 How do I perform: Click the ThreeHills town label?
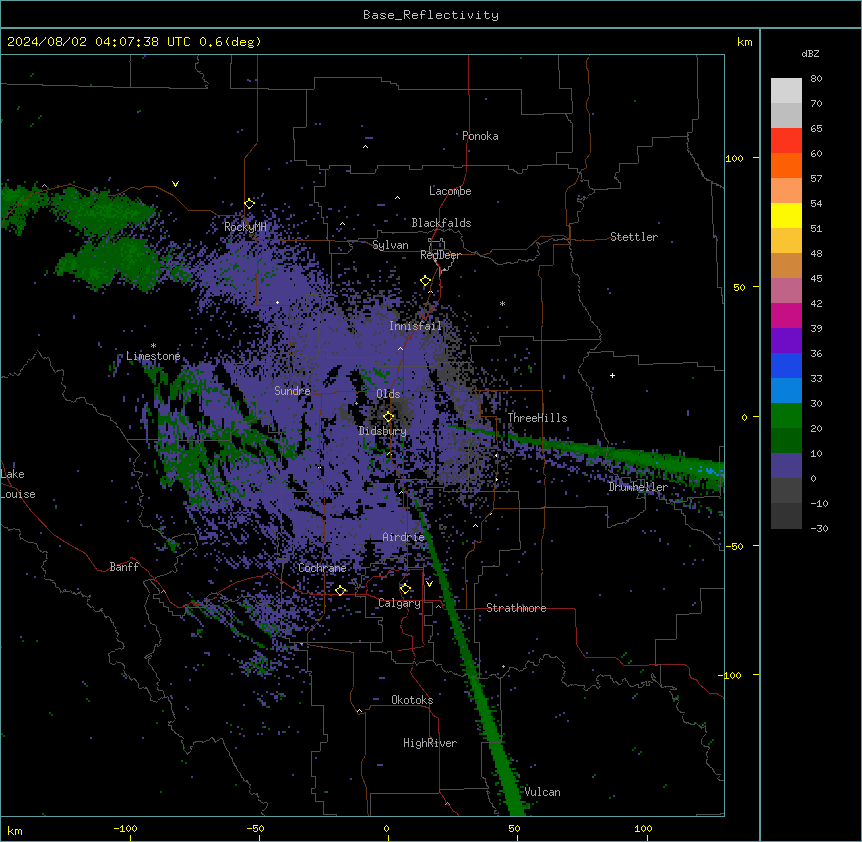pos(537,418)
